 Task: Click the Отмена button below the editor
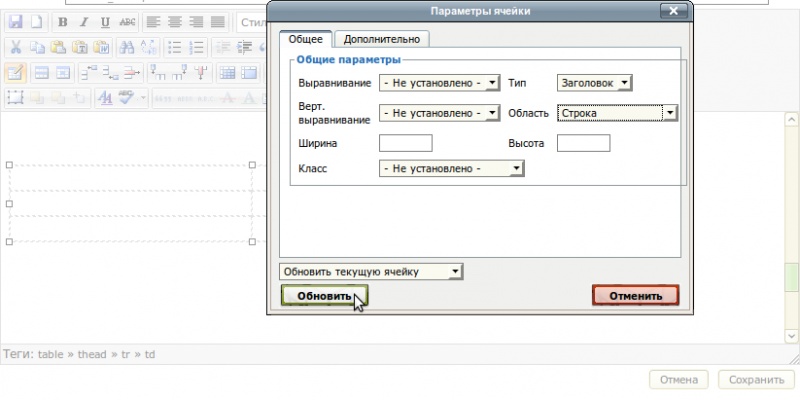pos(679,380)
